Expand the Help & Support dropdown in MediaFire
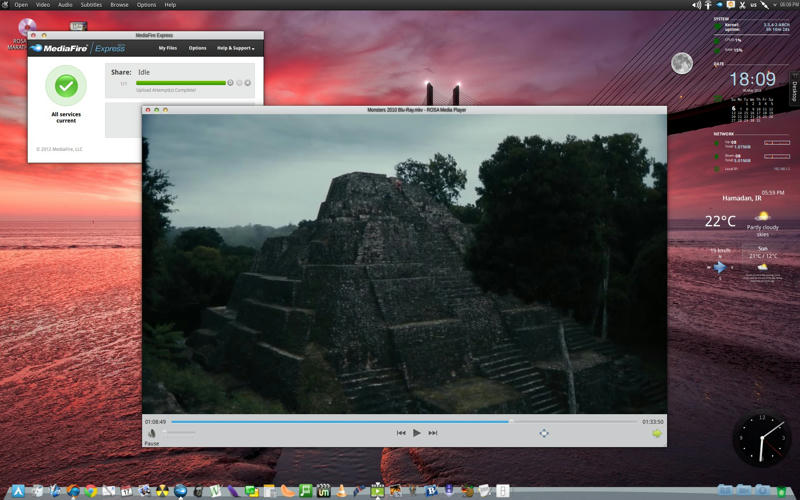This screenshot has width=800, height=500. click(x=236, y=48)
